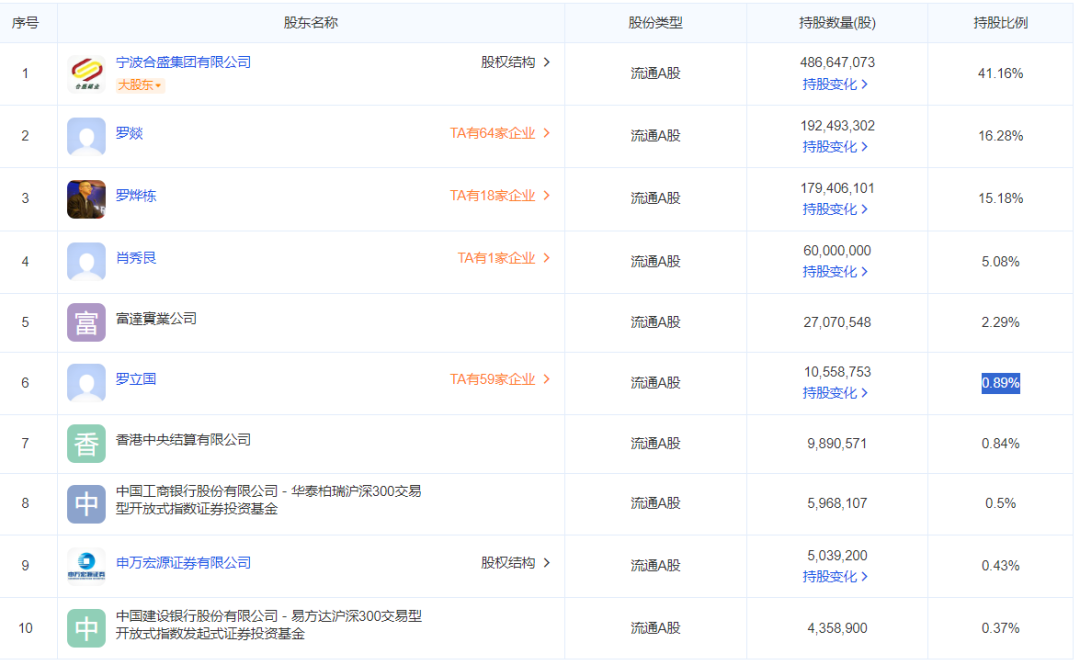
Task: Open the TA有64家企业 link for 罗燚
Action: coord(500,133)
